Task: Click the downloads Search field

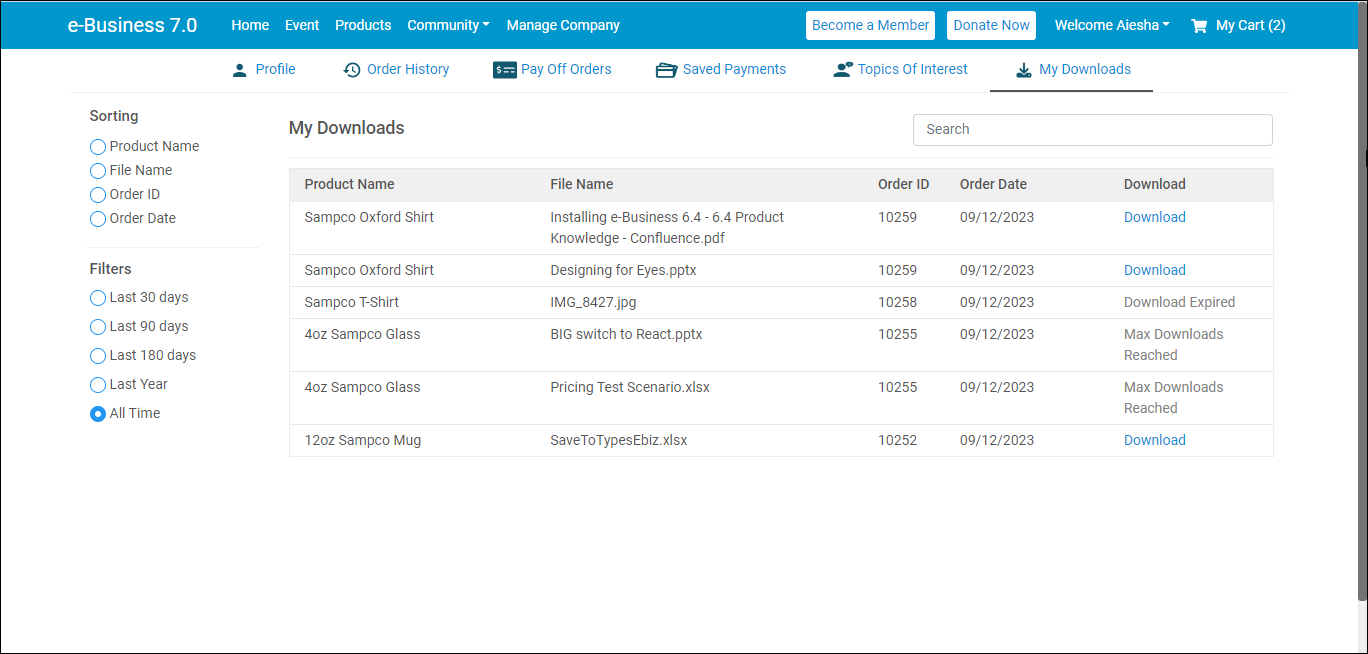Action: (x=1092, y=129)
